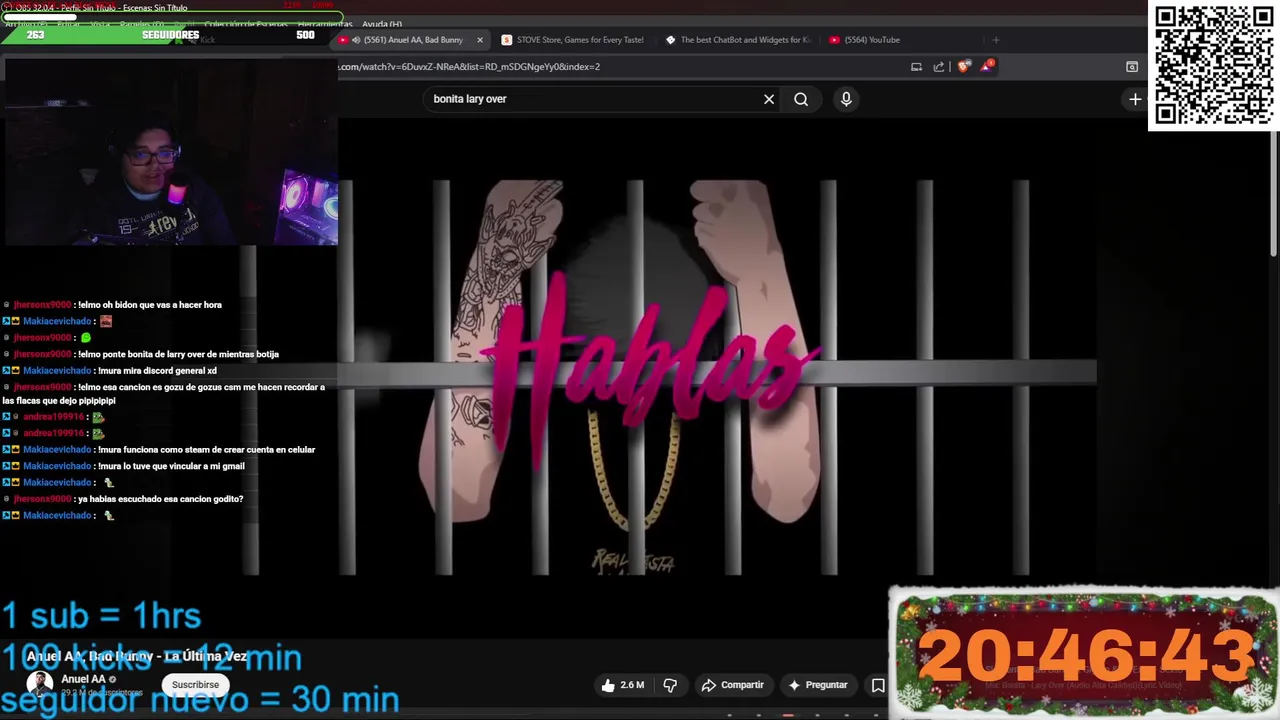Screen dimensions: 1280x720
Task: Click the Preguntar button
Action: pos(817,685)
